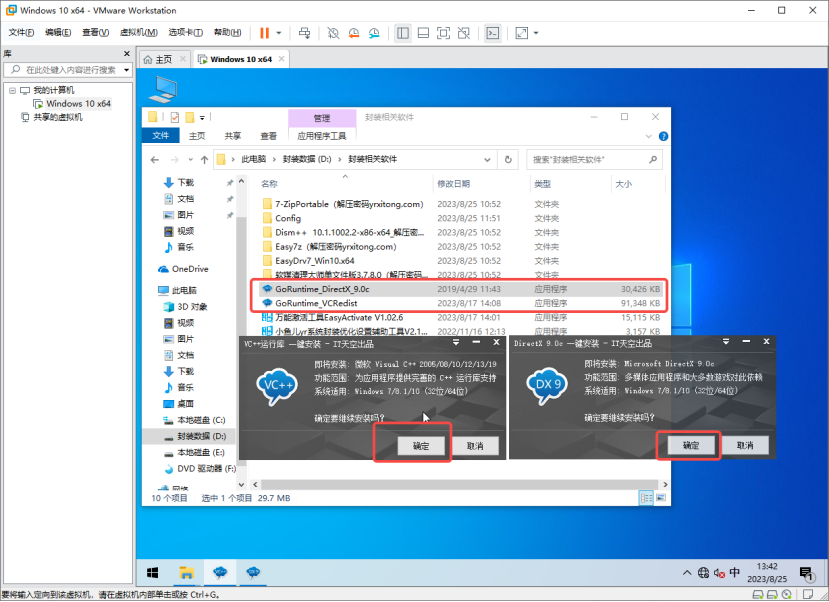
Task: Confirm install with 确定 in DirectX dialog
Action: click(x=690, y=446)
